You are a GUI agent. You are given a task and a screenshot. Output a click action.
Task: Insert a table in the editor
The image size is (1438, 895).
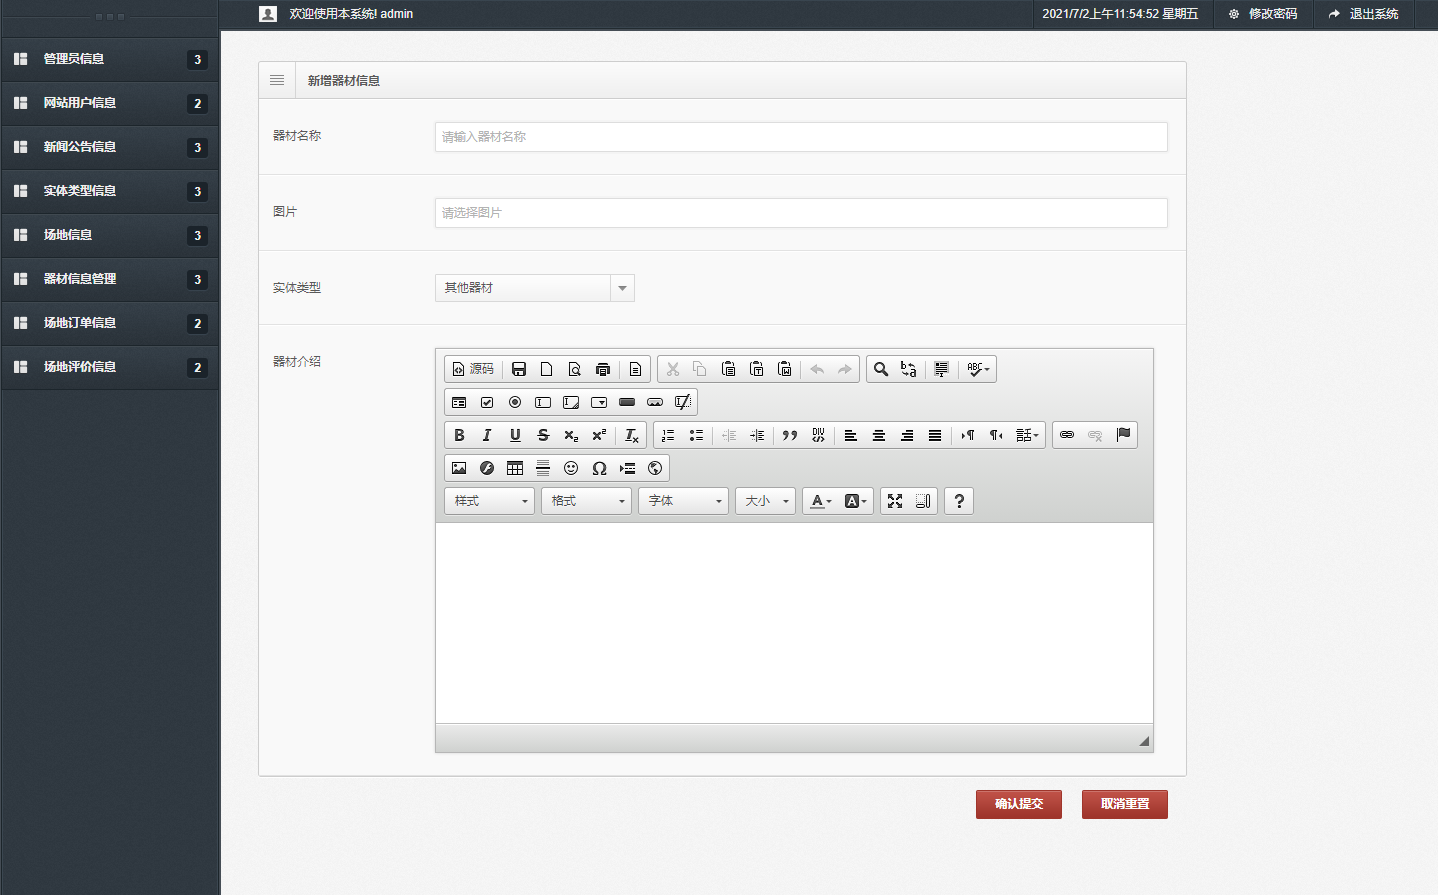coord(515,468)
